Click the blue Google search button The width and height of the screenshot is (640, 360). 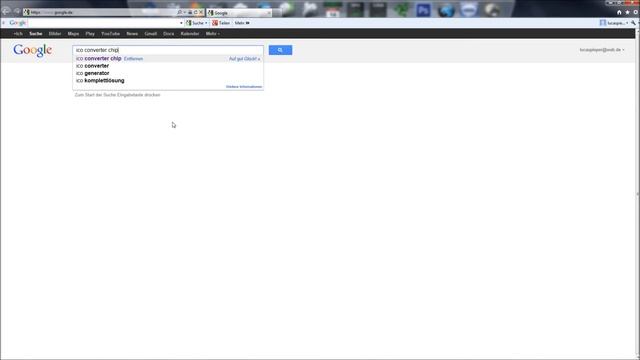tap(280, 50)
